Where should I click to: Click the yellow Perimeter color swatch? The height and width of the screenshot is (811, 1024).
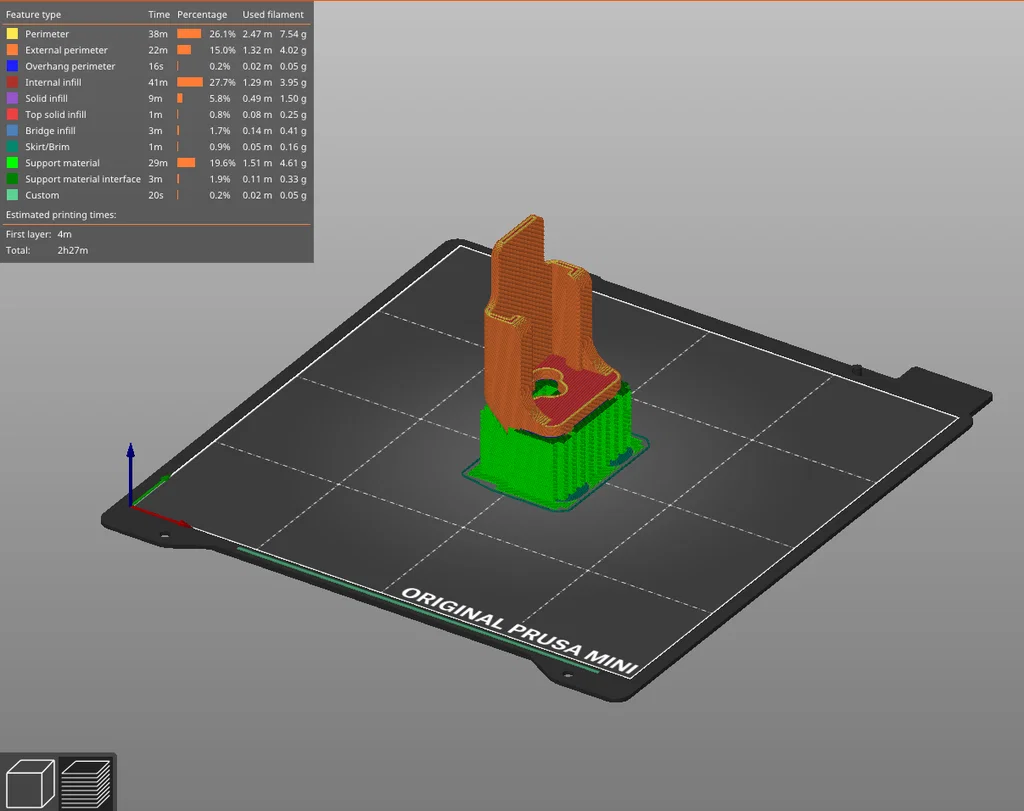12,33
